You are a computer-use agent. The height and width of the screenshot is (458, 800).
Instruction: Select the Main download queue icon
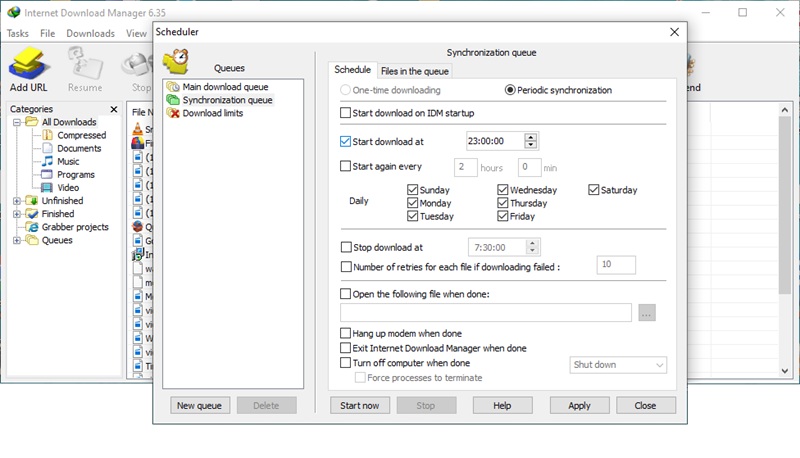(173, 87)
